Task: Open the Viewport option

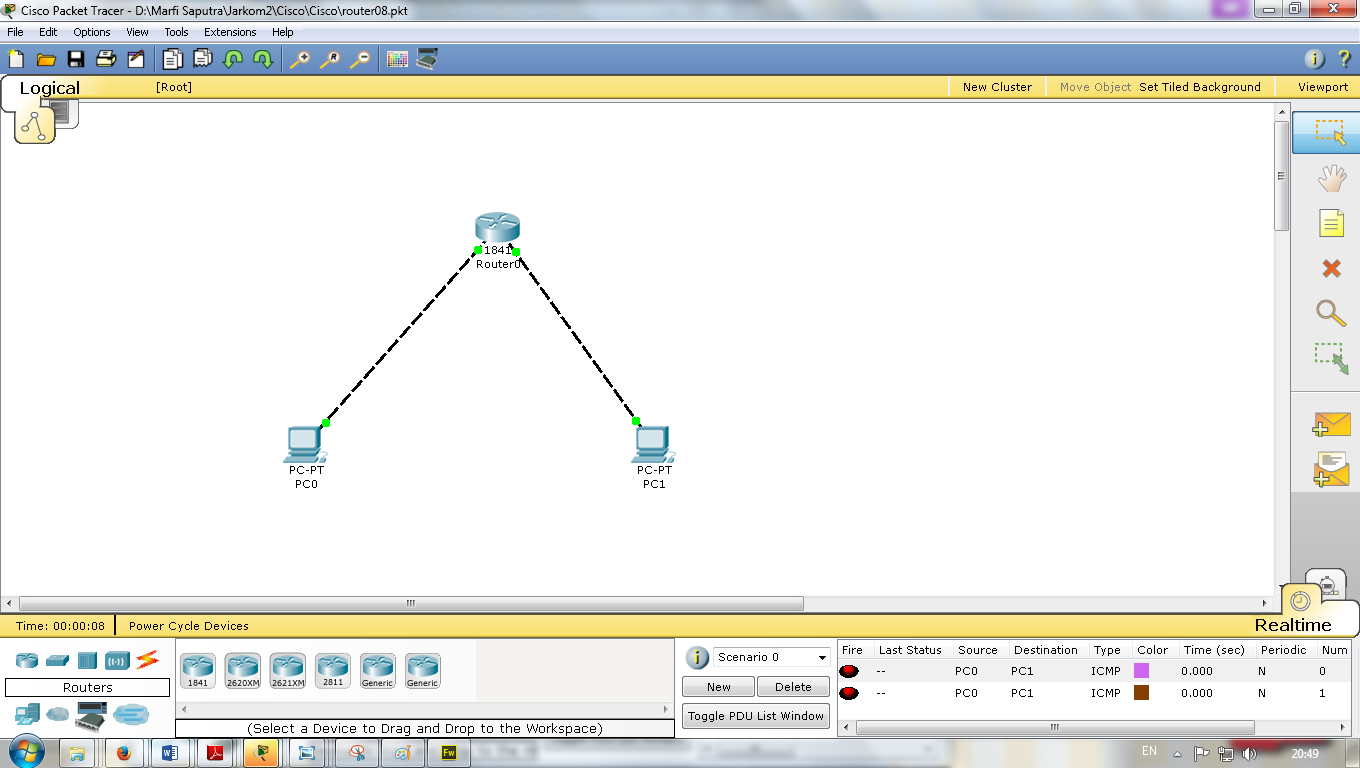Action: point(1323,87)
